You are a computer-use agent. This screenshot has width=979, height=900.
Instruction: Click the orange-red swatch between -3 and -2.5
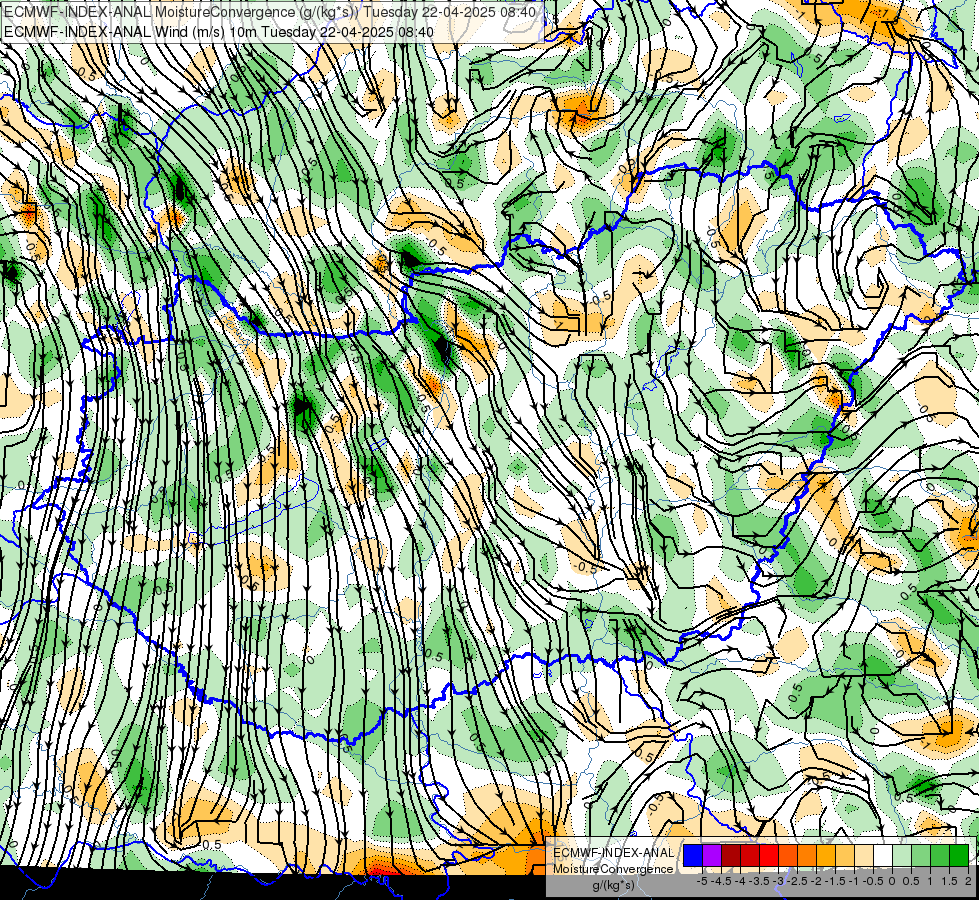pos(788,855)
